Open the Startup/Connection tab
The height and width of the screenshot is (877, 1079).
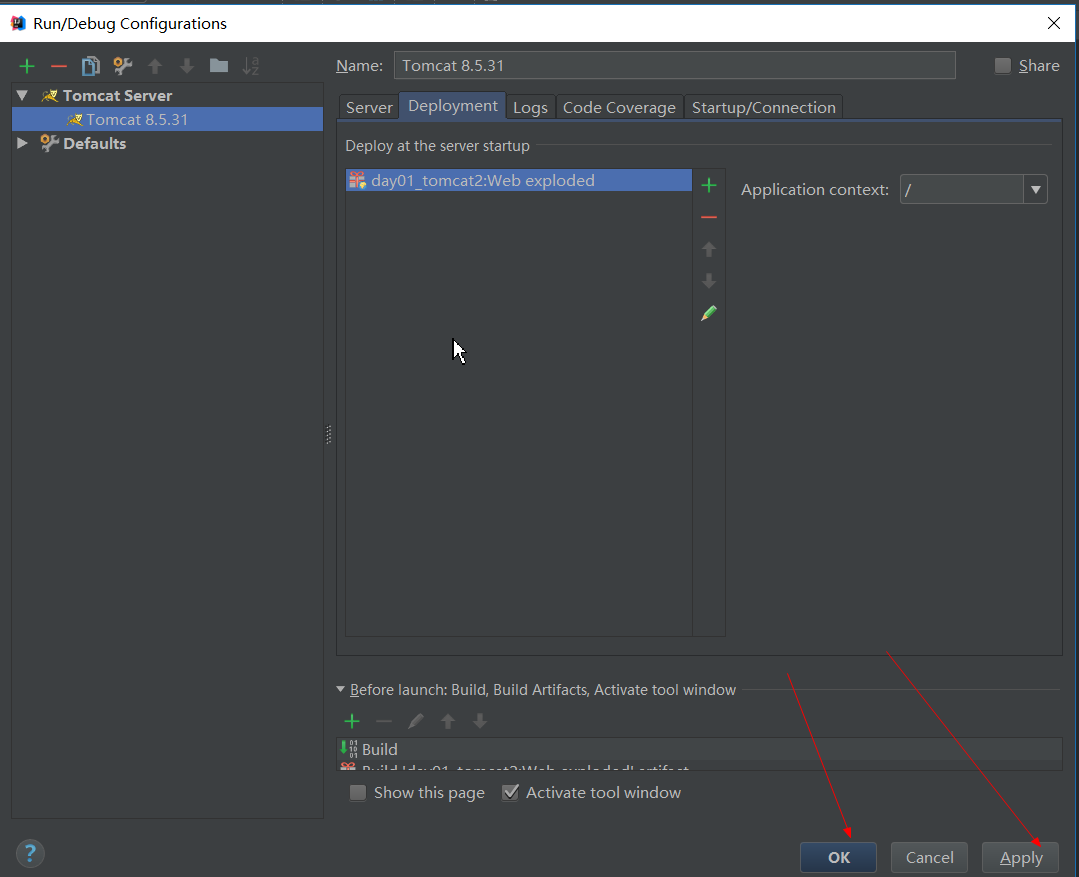[763, 107]
